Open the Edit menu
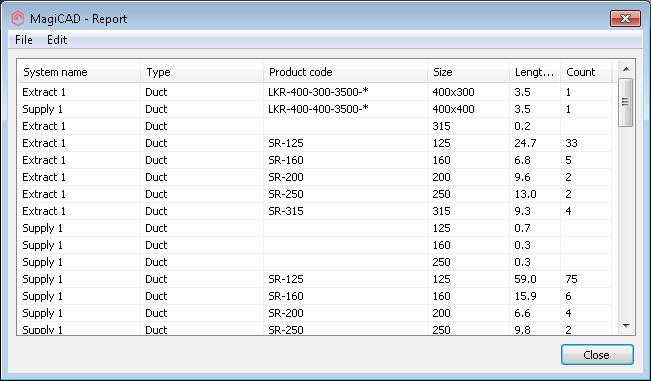 click(x=57, y=40)
